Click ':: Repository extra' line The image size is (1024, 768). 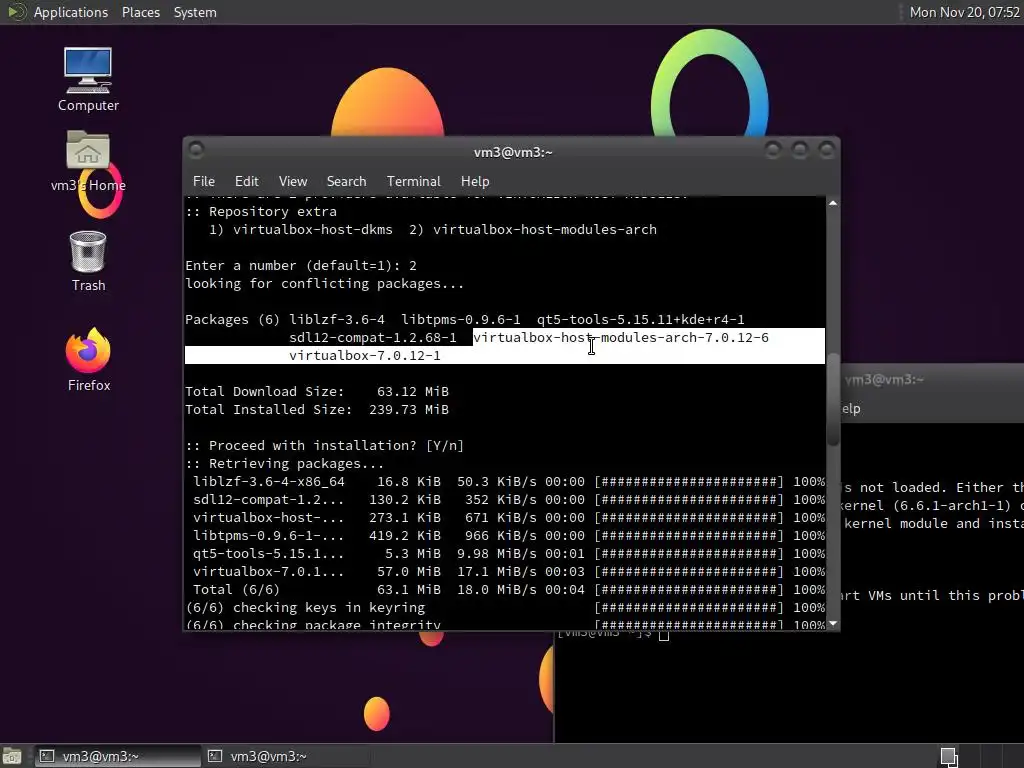[x=261, y=212]
